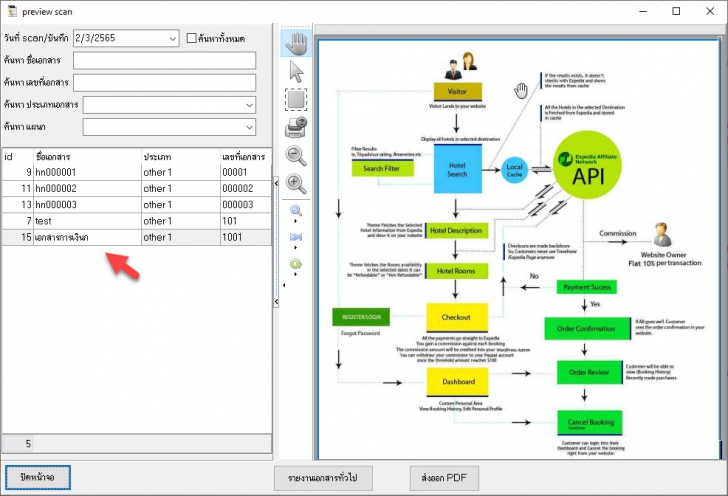Image resolution: width=728 pixels, height=496 pixels.
Task: Select the เอกสารการเงิน document row
Action: (136, 237)
